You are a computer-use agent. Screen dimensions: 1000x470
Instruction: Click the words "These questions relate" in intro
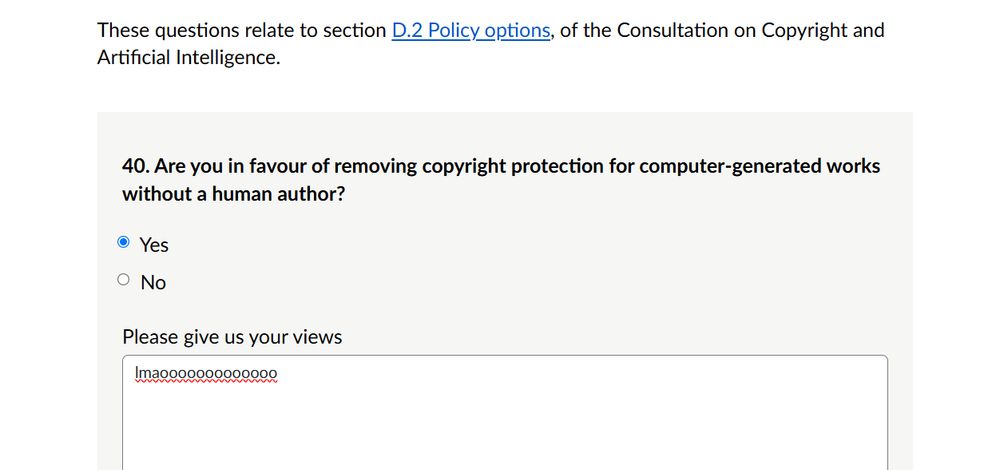tap(195, 30)
